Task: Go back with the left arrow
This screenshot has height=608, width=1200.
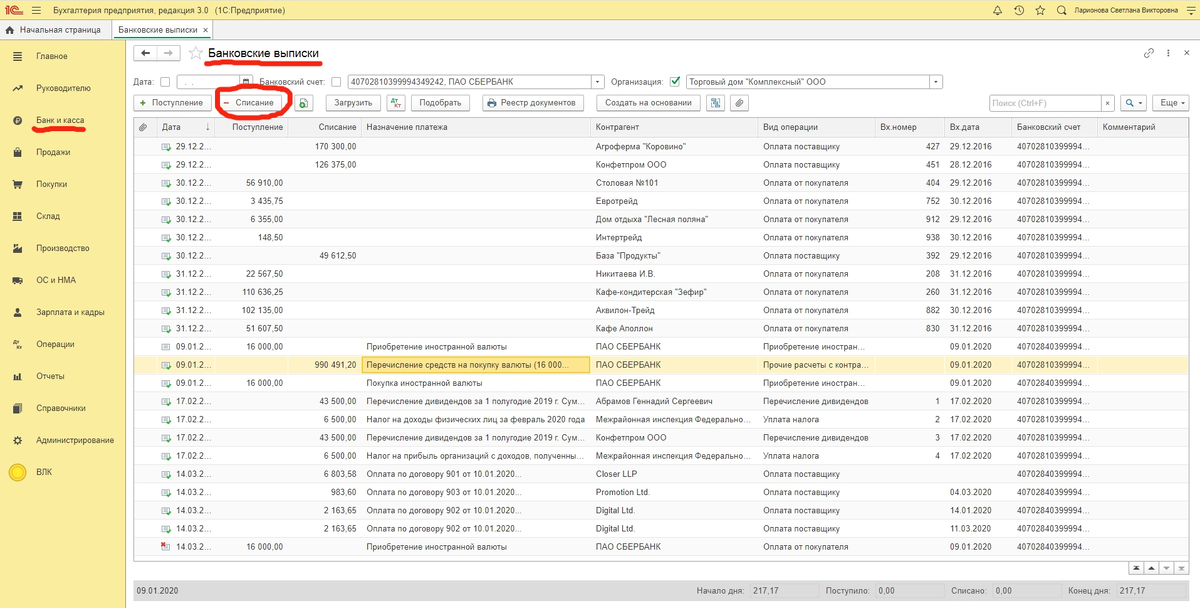Action: (x=146, y=53)
